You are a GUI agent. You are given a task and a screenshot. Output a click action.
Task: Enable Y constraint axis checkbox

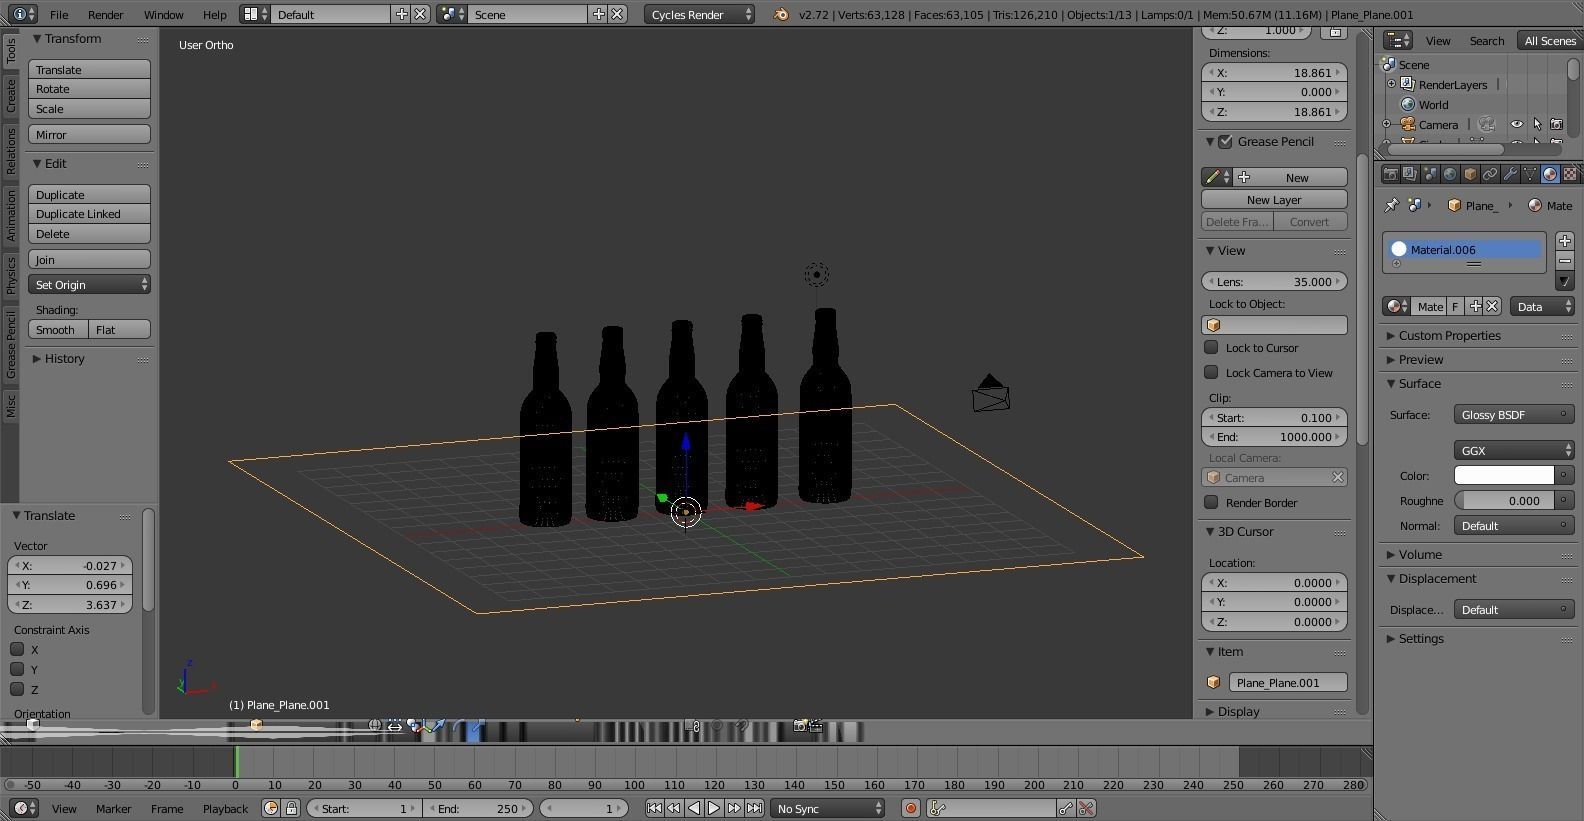click(x=17, y=669)
